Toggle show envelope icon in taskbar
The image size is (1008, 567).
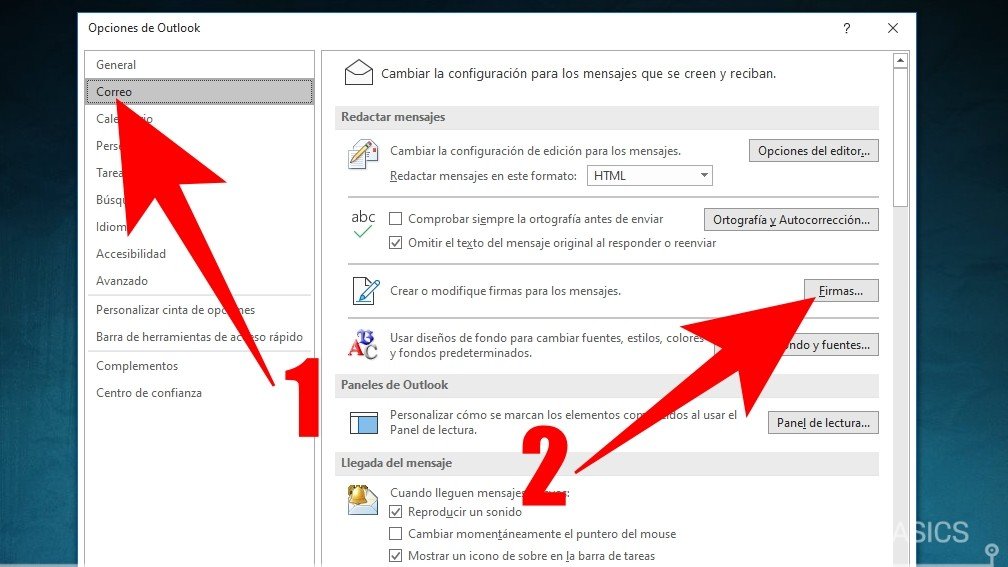tap(396, 555)
